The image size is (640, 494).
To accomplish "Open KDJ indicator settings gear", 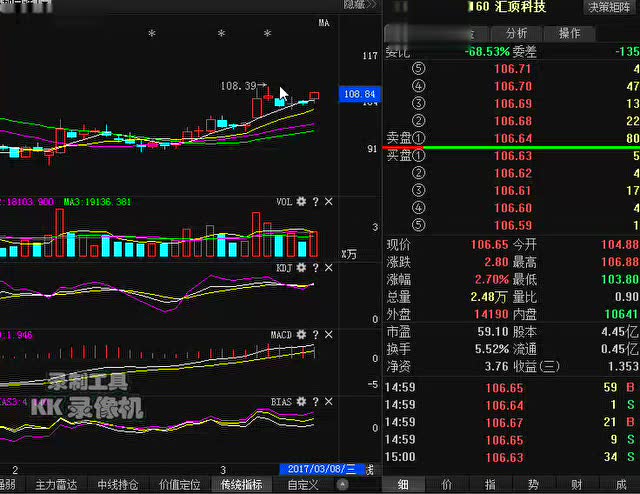I will pyautogui.click(x=301, y=267).
